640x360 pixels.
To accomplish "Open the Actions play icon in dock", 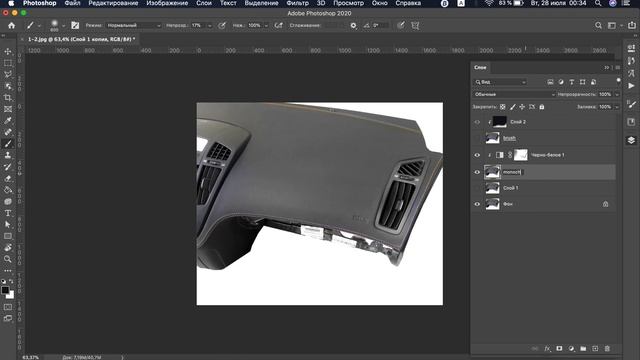I will tap(631, 86).
